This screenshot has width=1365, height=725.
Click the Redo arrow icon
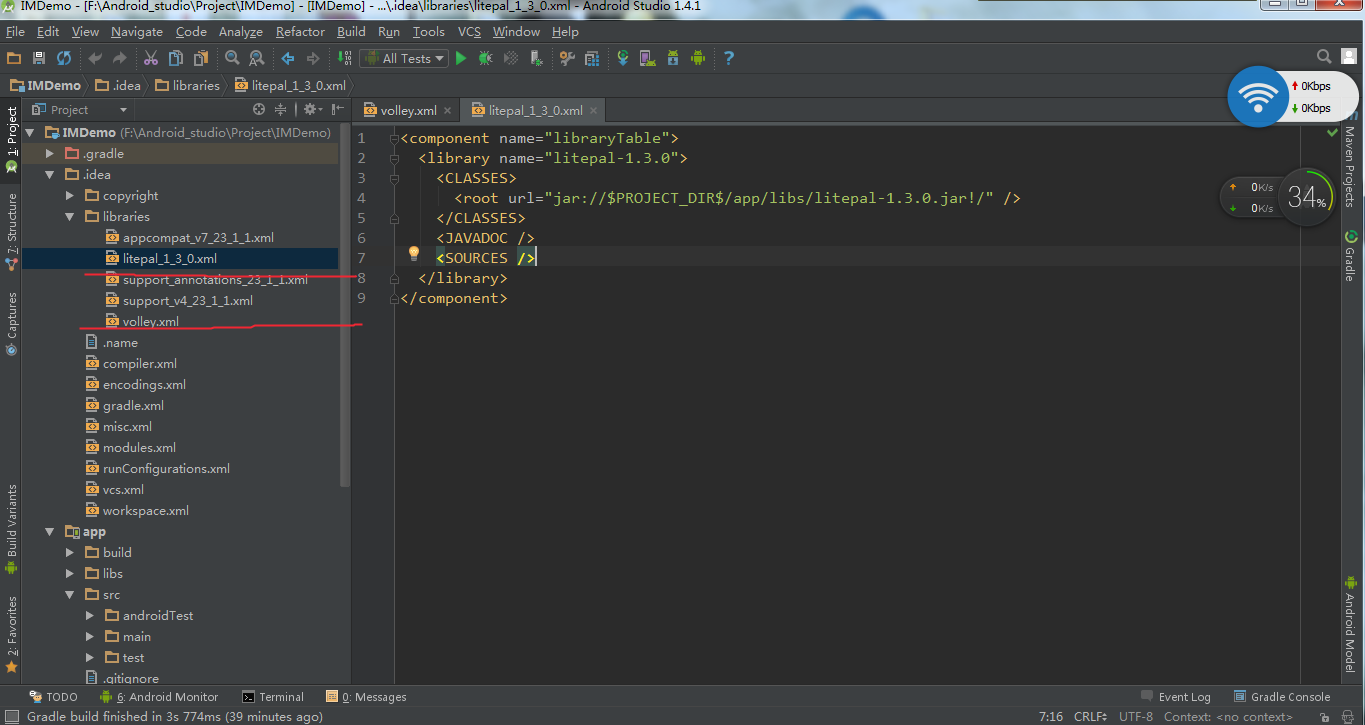point(120,58)
